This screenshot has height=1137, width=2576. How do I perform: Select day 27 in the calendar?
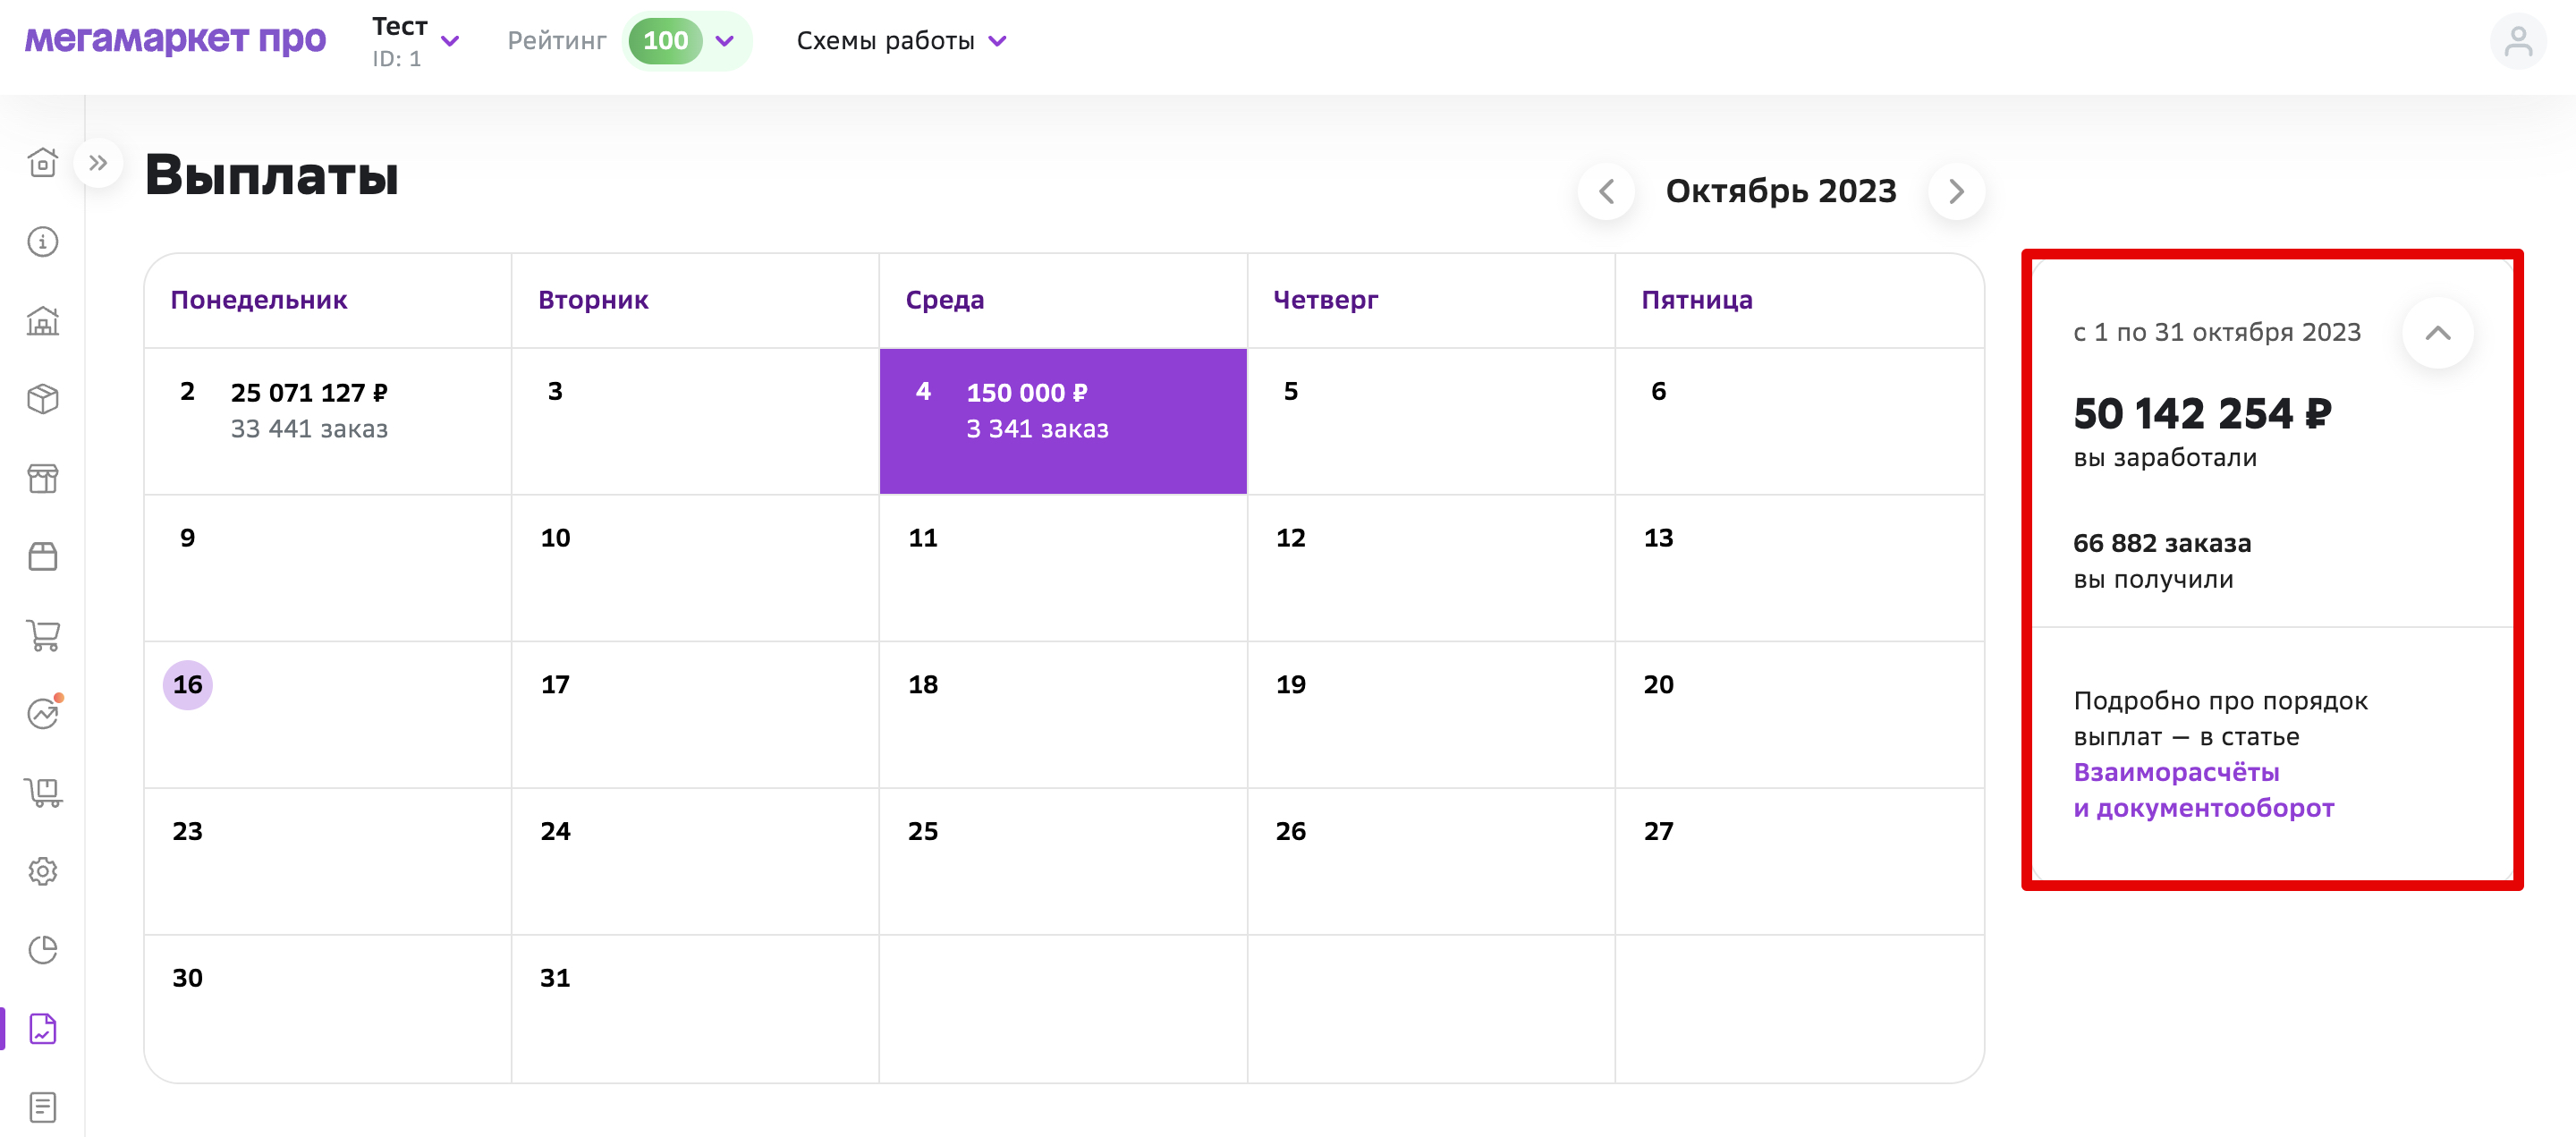tap(1799, 862)
